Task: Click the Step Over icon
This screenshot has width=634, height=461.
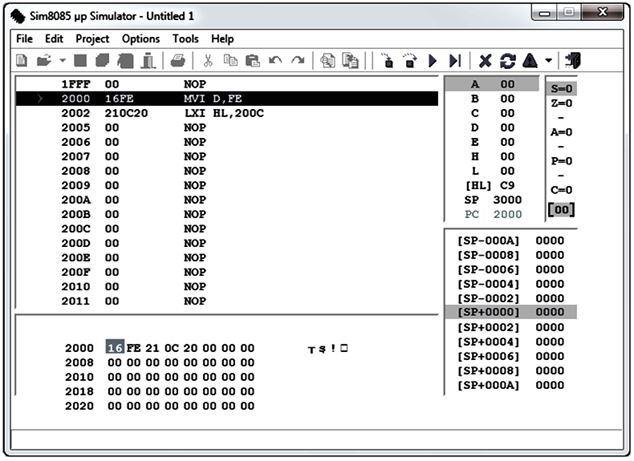Action: point(410,61)
